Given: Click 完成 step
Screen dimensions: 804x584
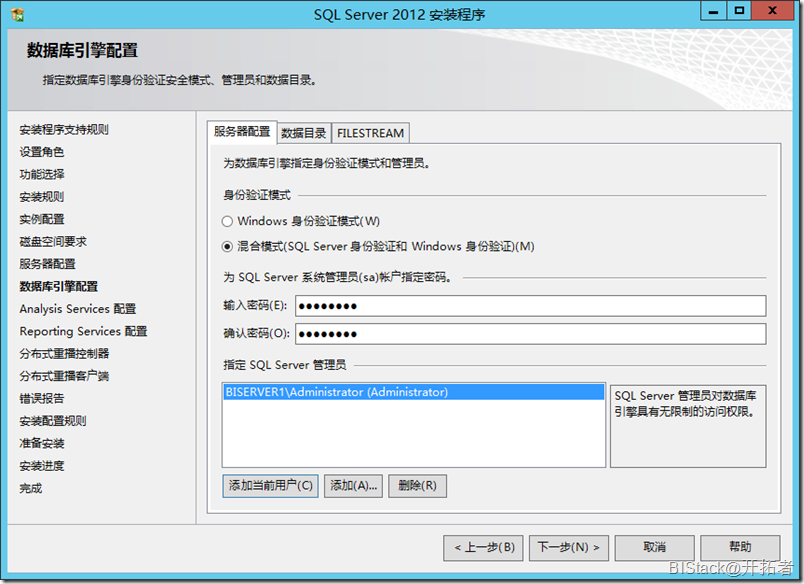Looking at the screenshot, I should 31,489.
